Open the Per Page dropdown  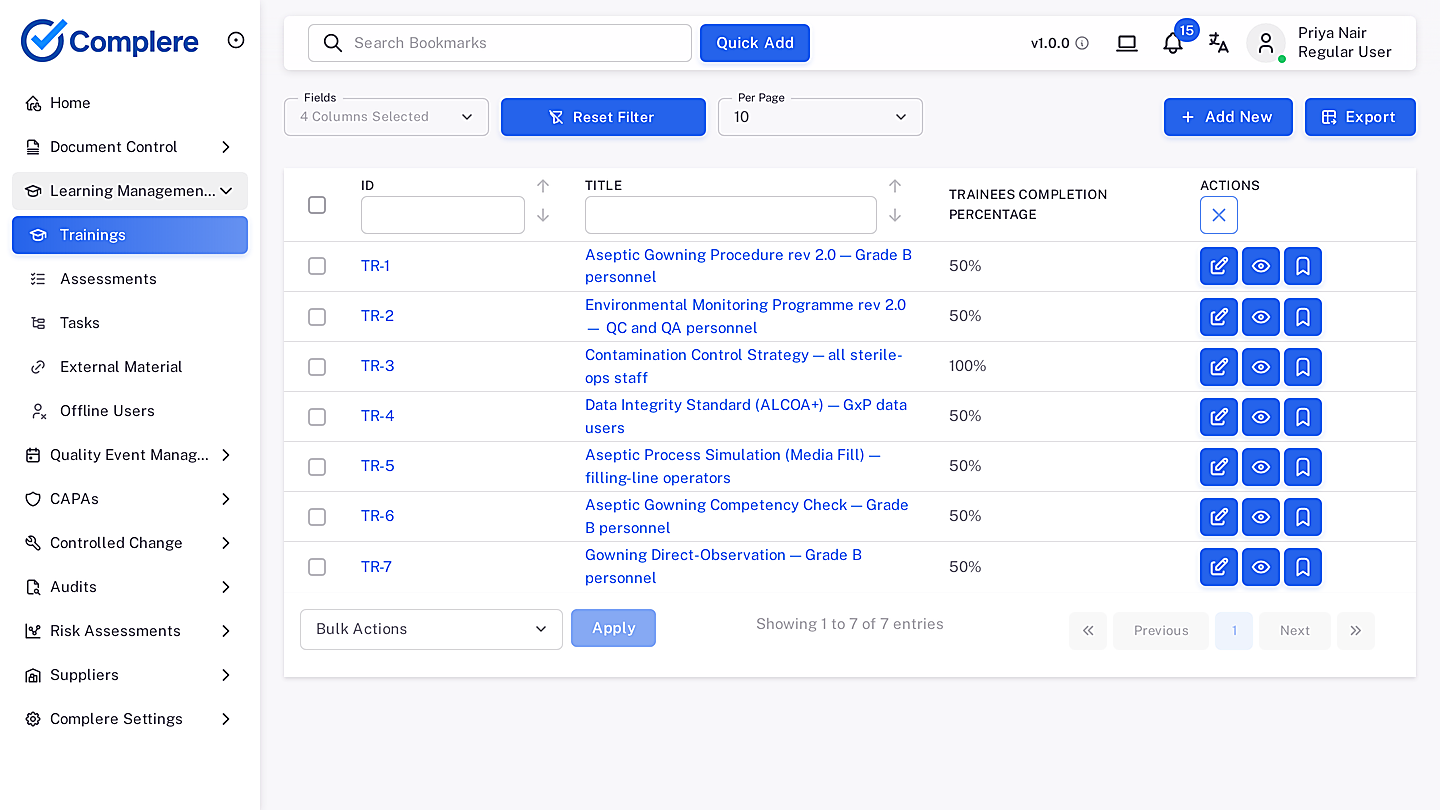(820, 117)
